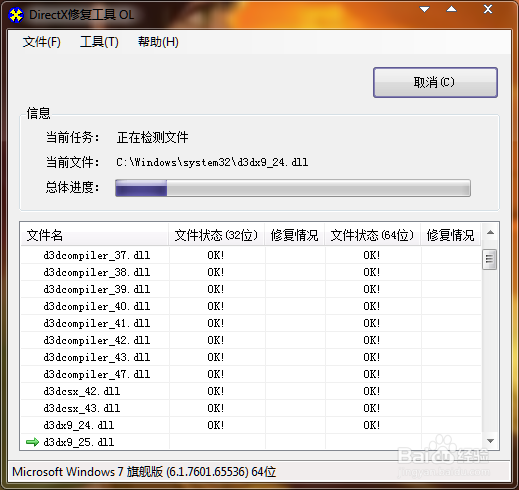Click the file list scrollbar up arrow
The height and width of the screenshot is (490, 519).
point(490,233)
